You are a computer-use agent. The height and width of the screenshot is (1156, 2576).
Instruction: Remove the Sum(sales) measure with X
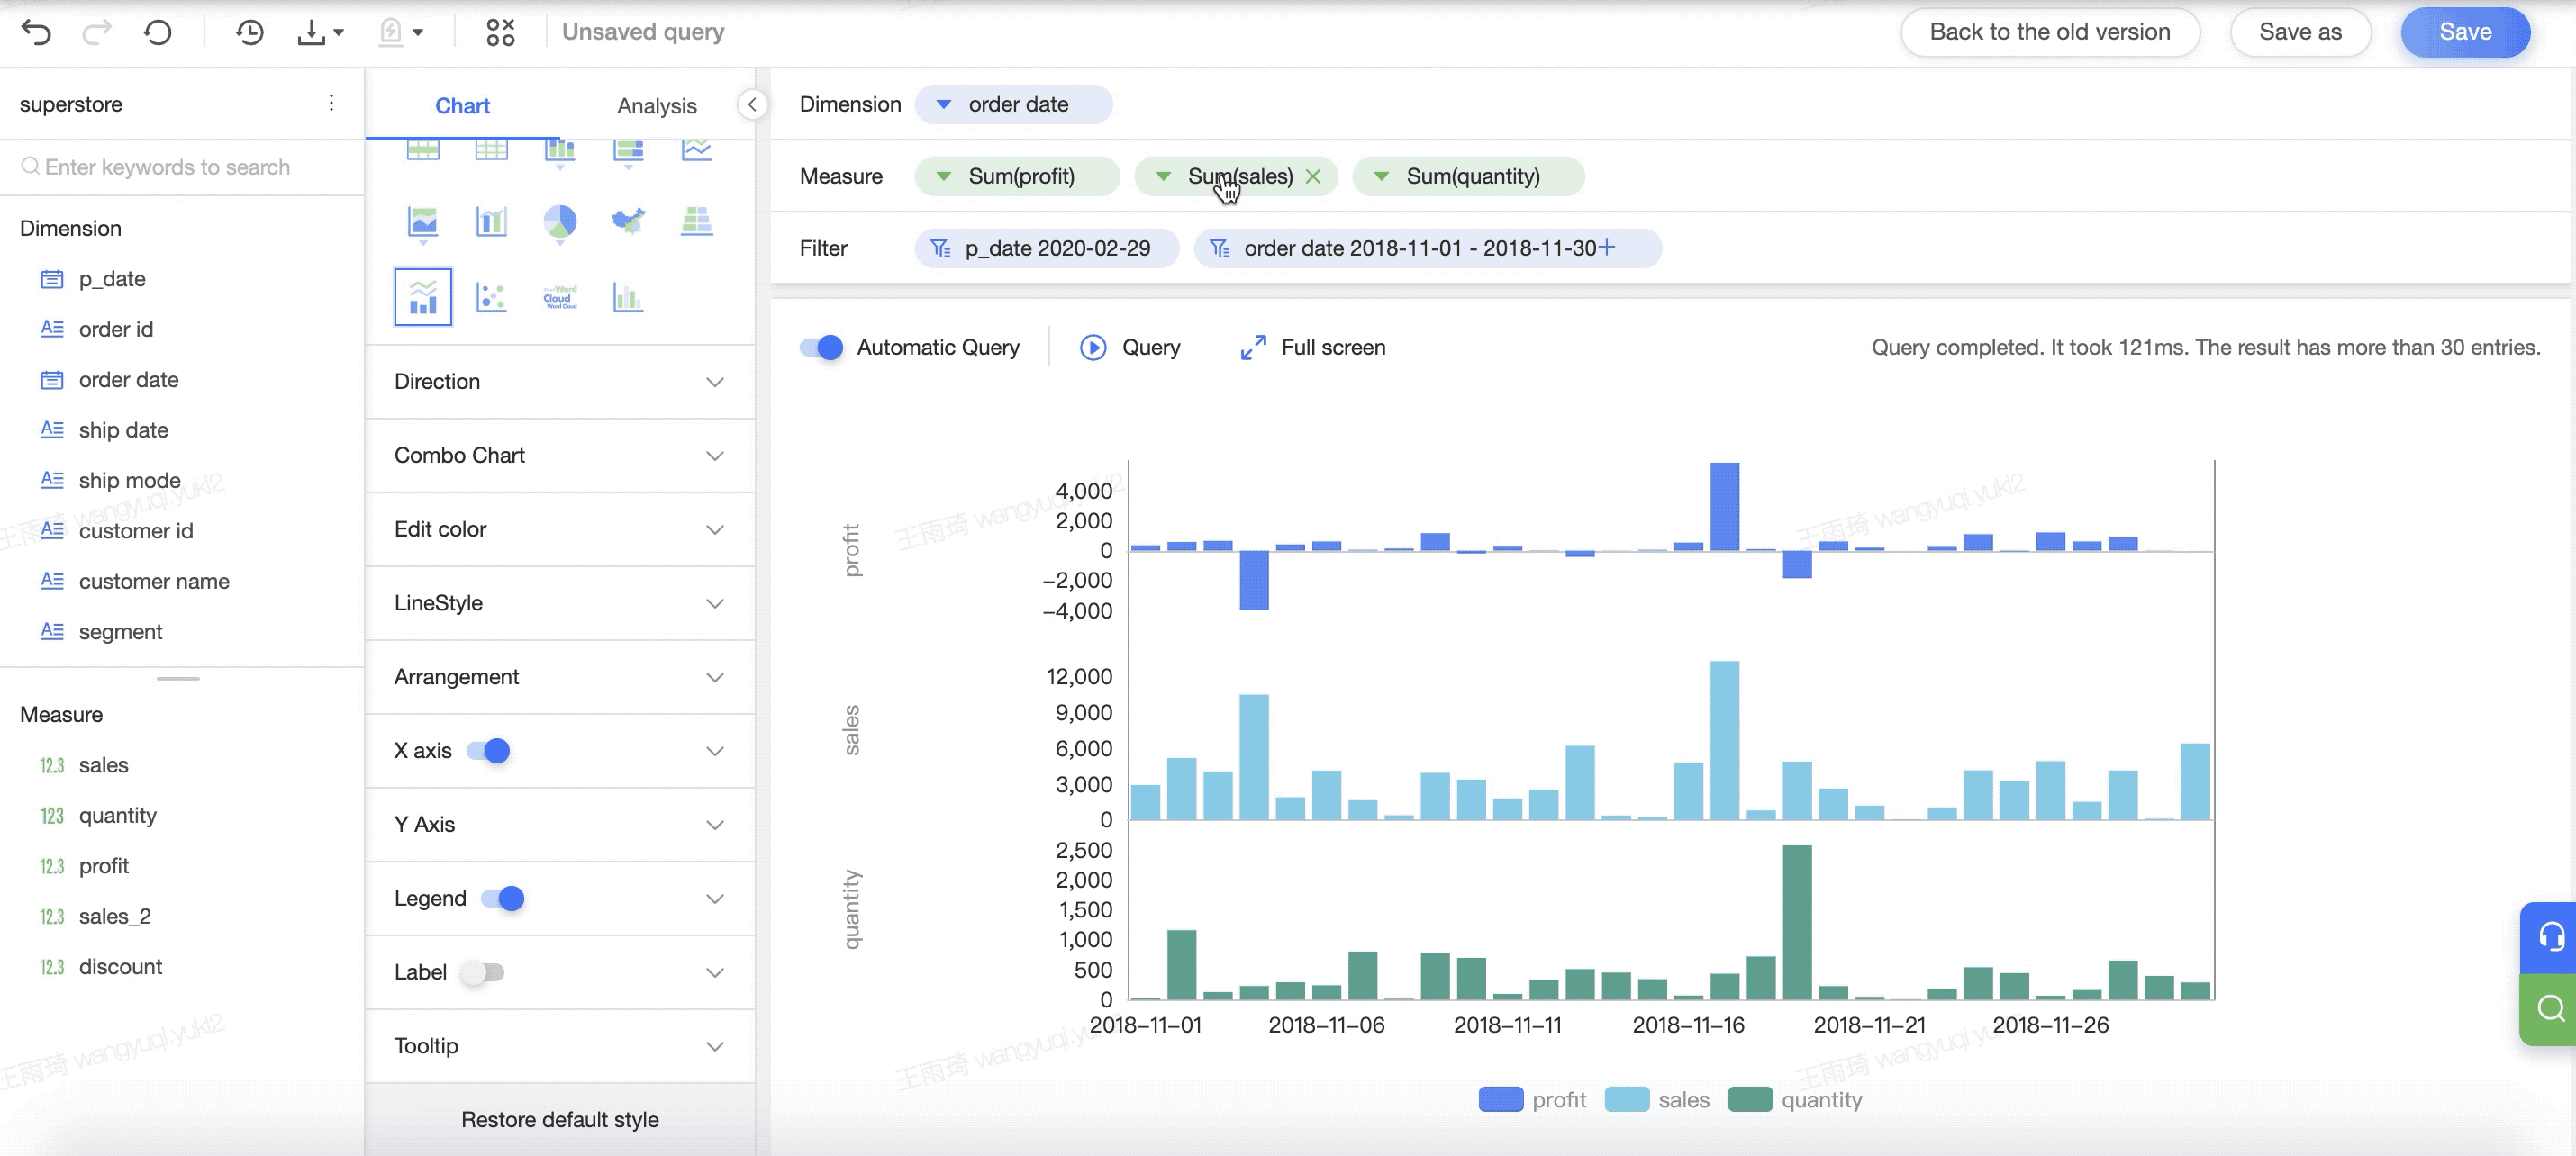(x=1313, y=176)
